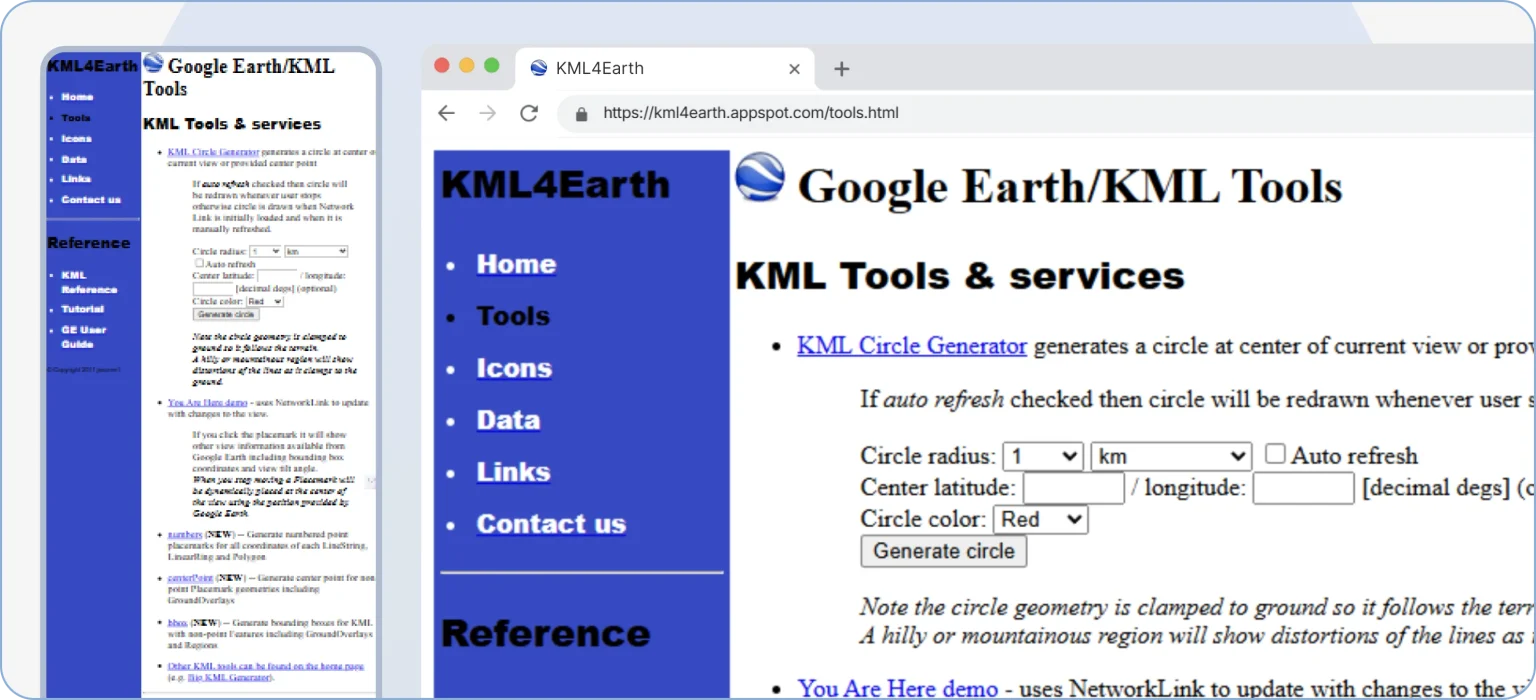Screen dimensions: 1536x700
Task: Click the browser forward arrow
Action: point(488,113)
